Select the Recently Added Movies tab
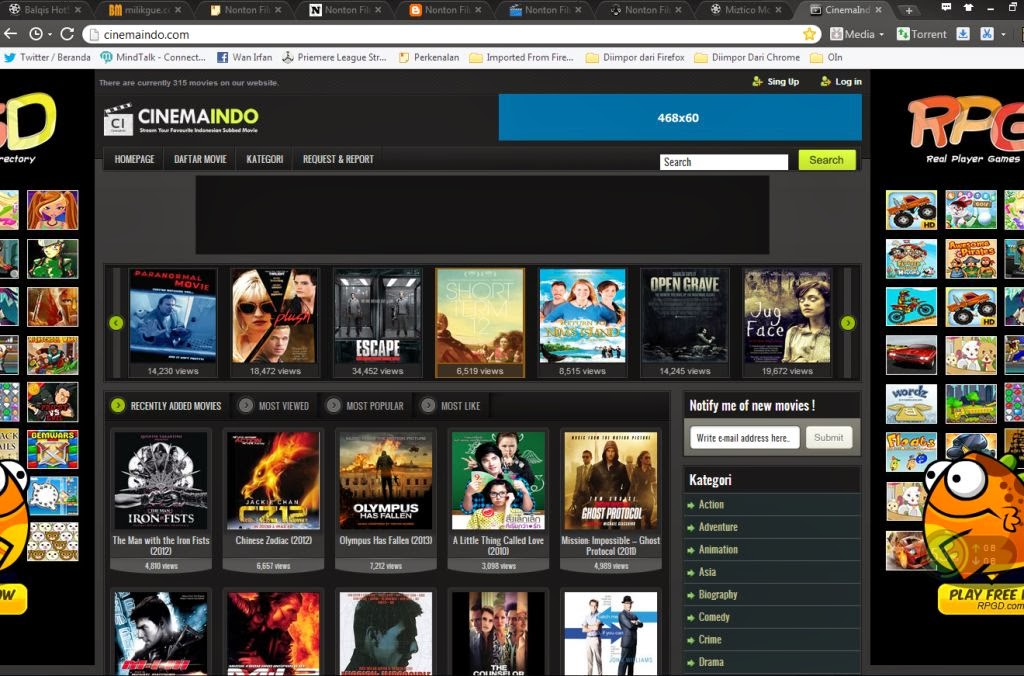 click(x=167, y=406)
